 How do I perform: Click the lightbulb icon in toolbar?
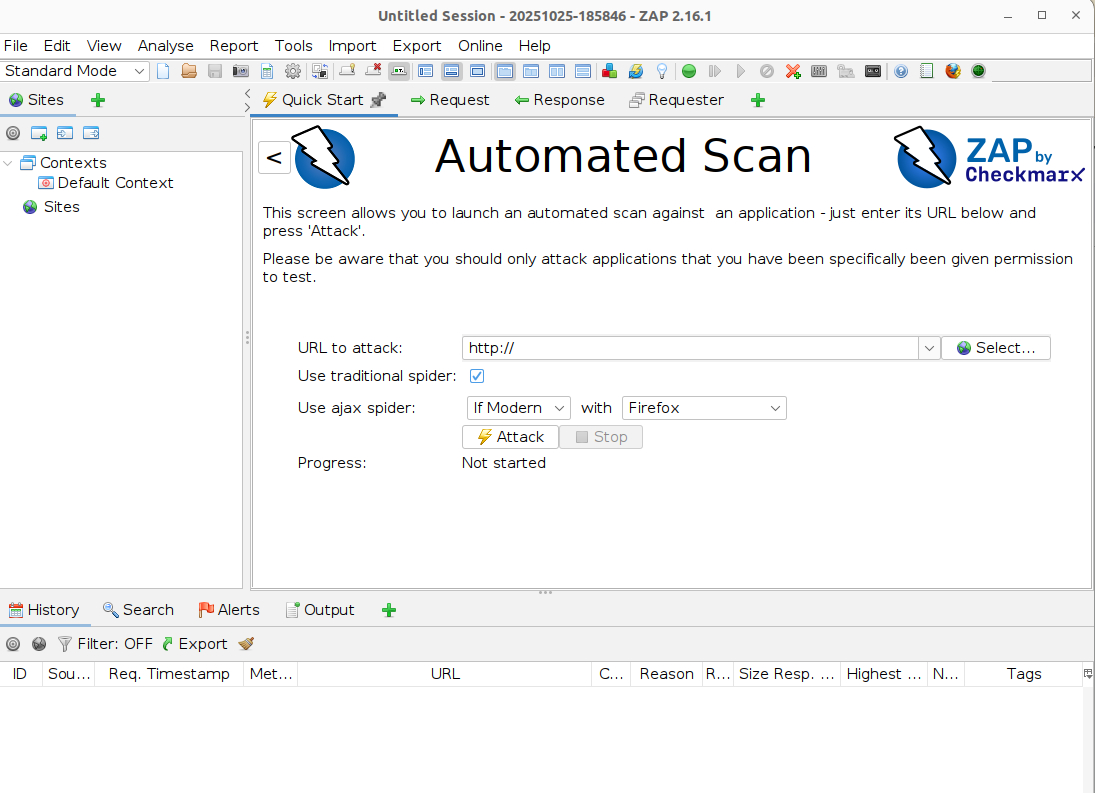click(x=661, y=71)
